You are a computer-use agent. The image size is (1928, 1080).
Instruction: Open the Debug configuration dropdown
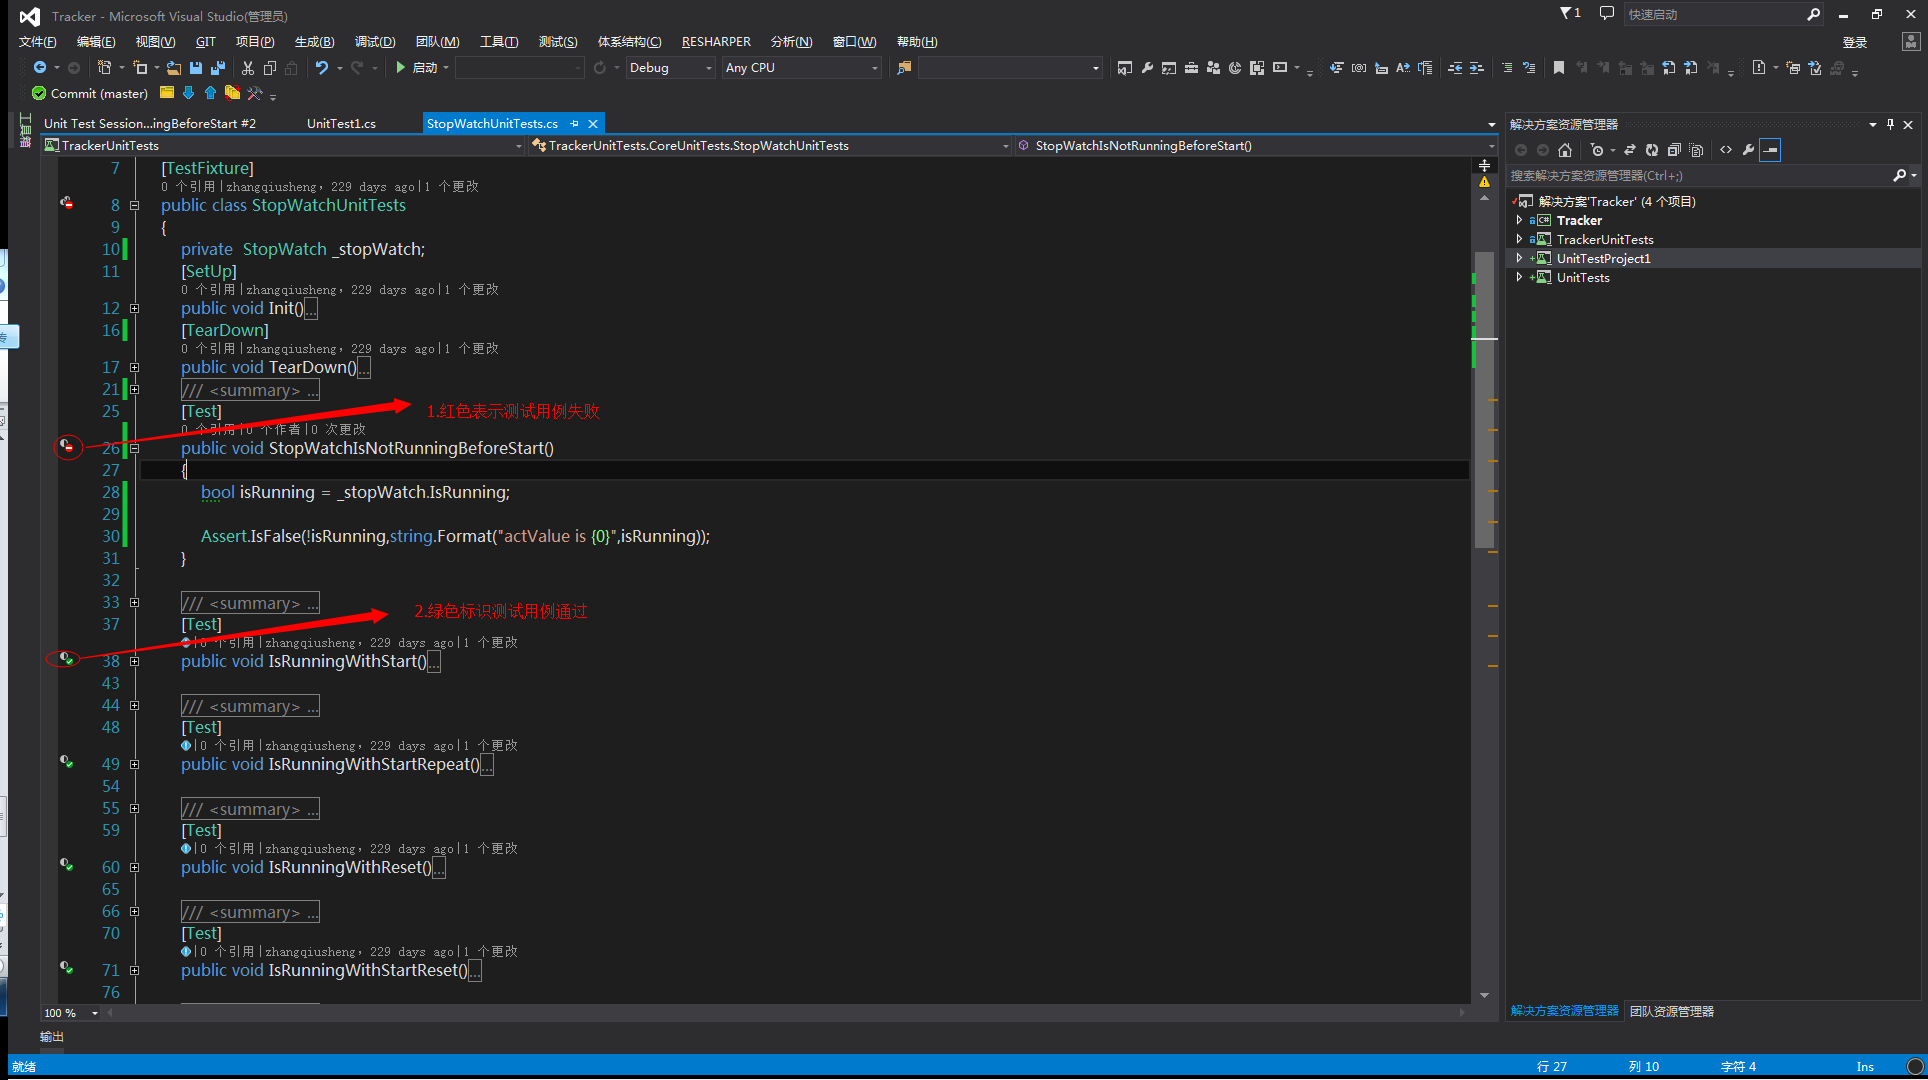tap(670, 67)
